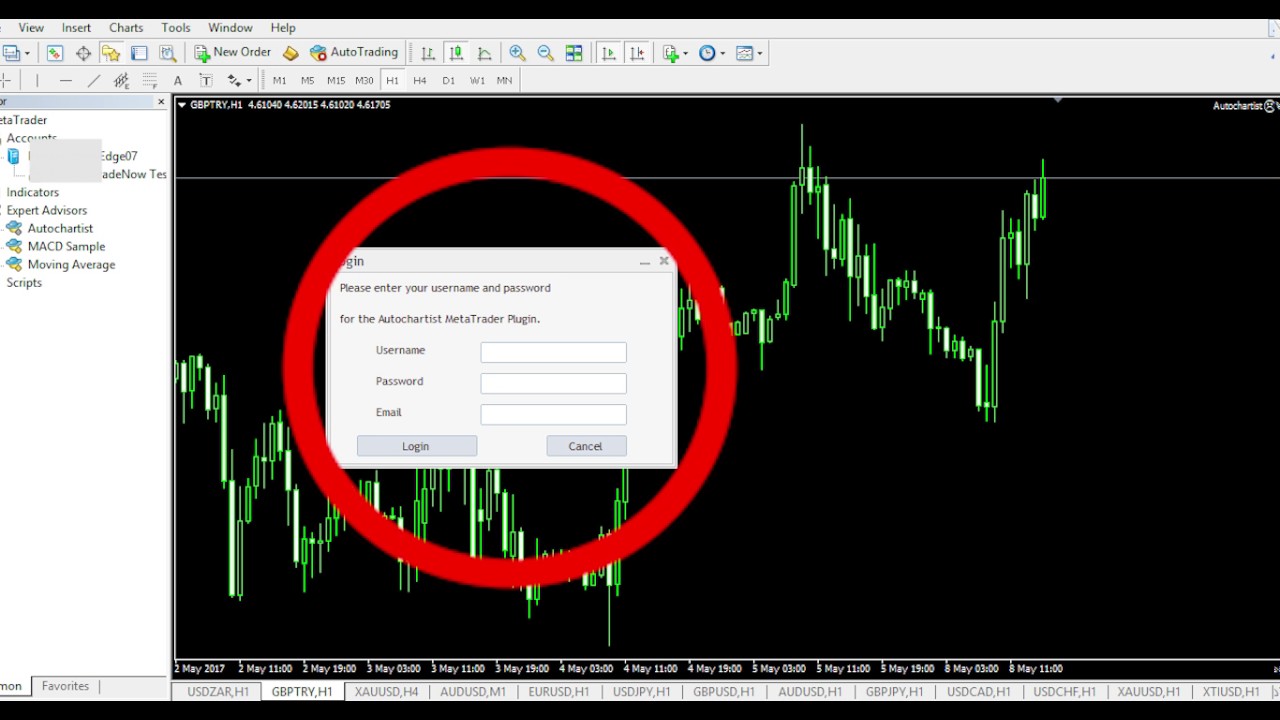
Task: Toggle the Data Window crosshair icon
Action: point(83,53)
